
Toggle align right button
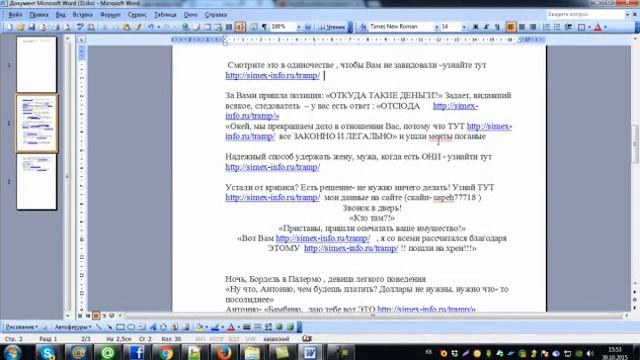(x=533, y=27)
